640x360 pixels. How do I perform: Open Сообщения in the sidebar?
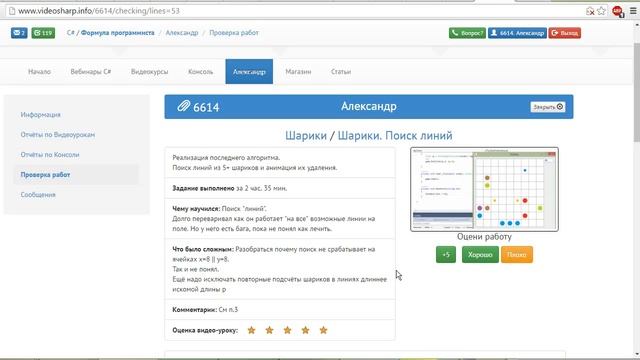tap(38, 195)
